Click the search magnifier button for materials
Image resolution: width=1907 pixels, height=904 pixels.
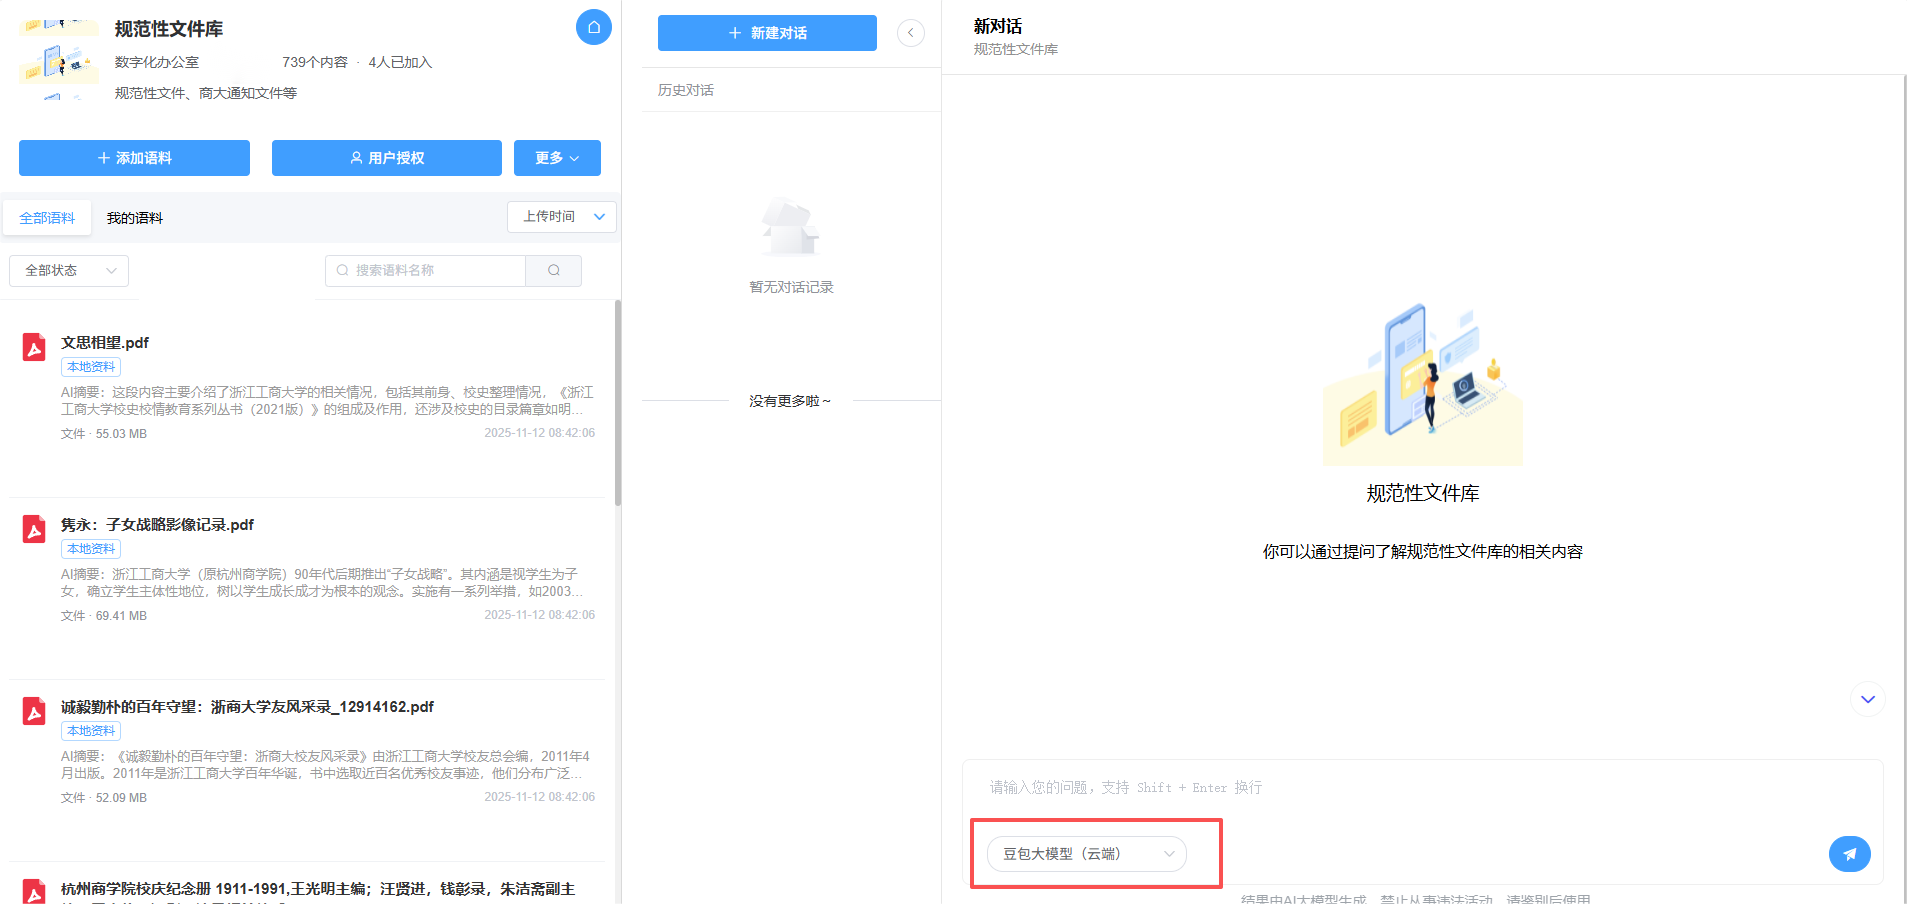click(x=554, y=271)
